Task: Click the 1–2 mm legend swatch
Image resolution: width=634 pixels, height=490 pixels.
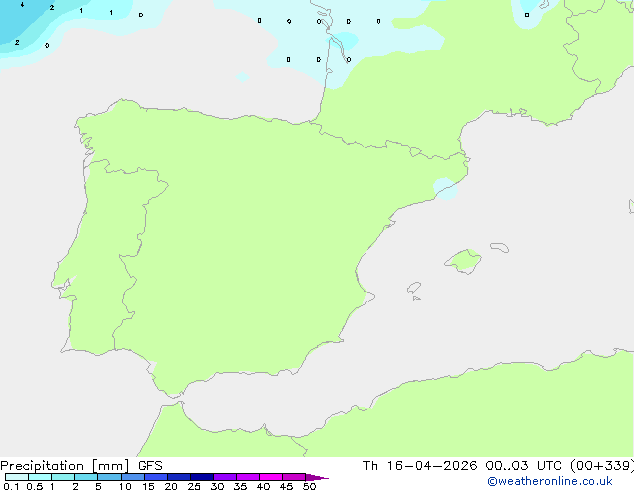Action: tap(63, 477)
